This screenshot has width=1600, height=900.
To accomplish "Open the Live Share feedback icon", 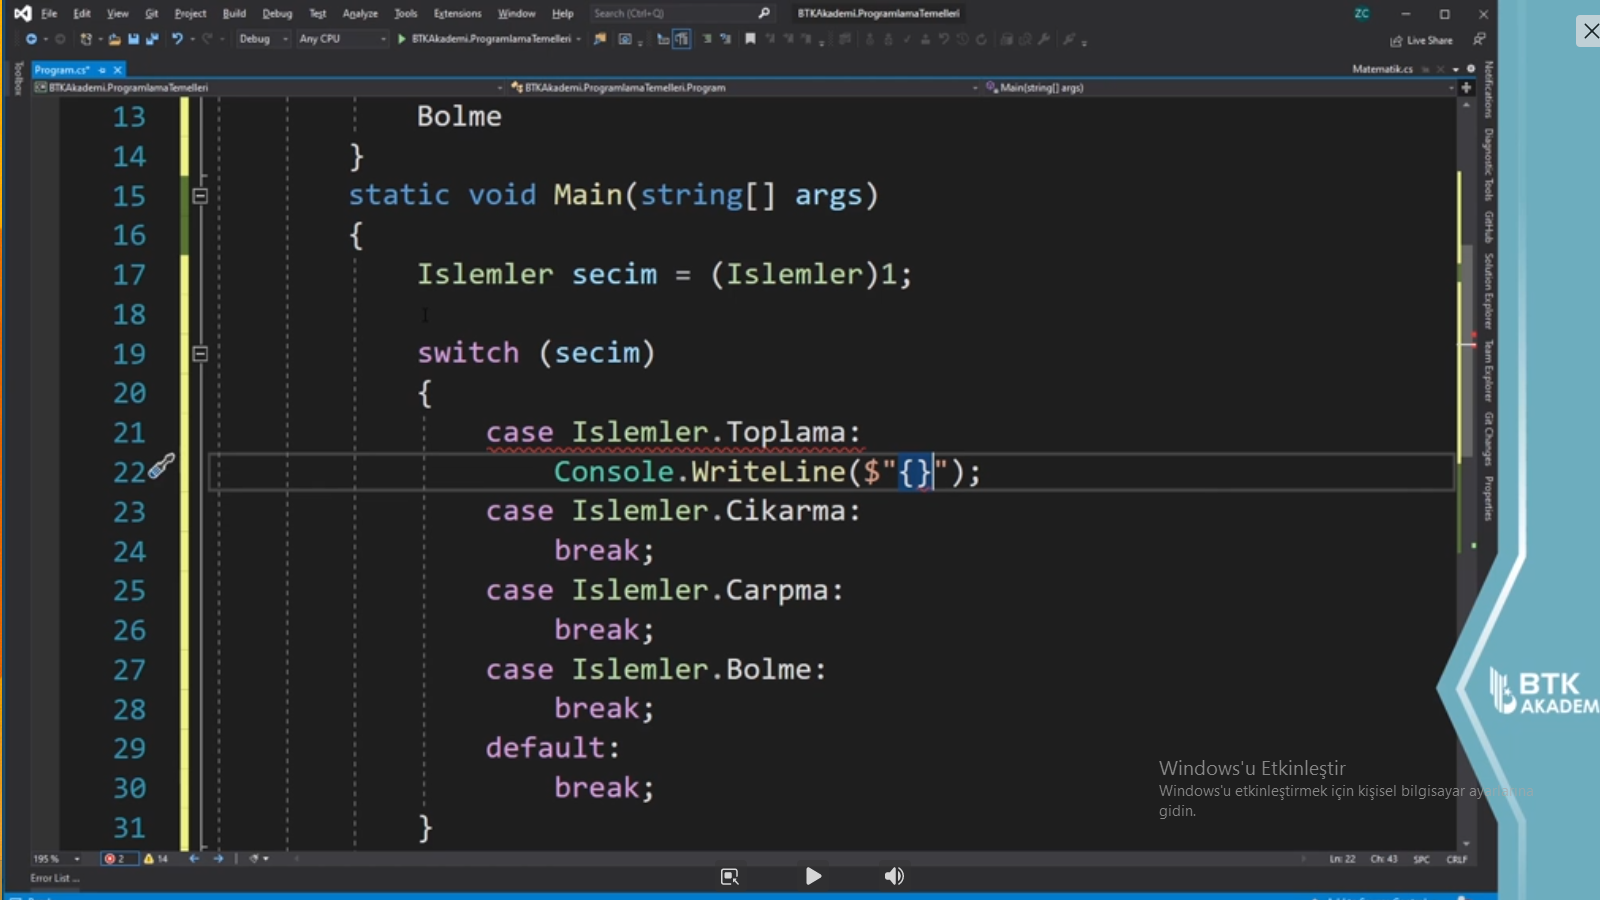I will pos(1479,39).
